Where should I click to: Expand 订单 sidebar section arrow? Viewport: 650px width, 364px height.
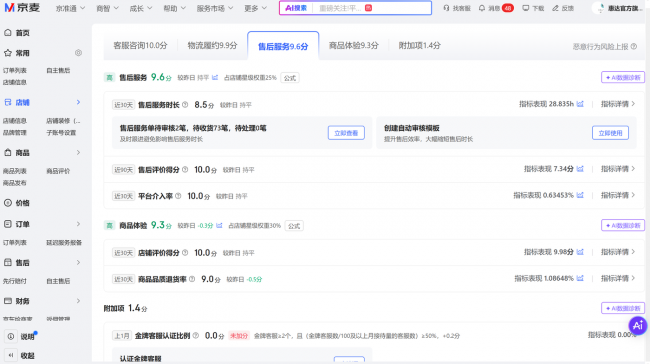pyautogui.click(x=78, y=224)
